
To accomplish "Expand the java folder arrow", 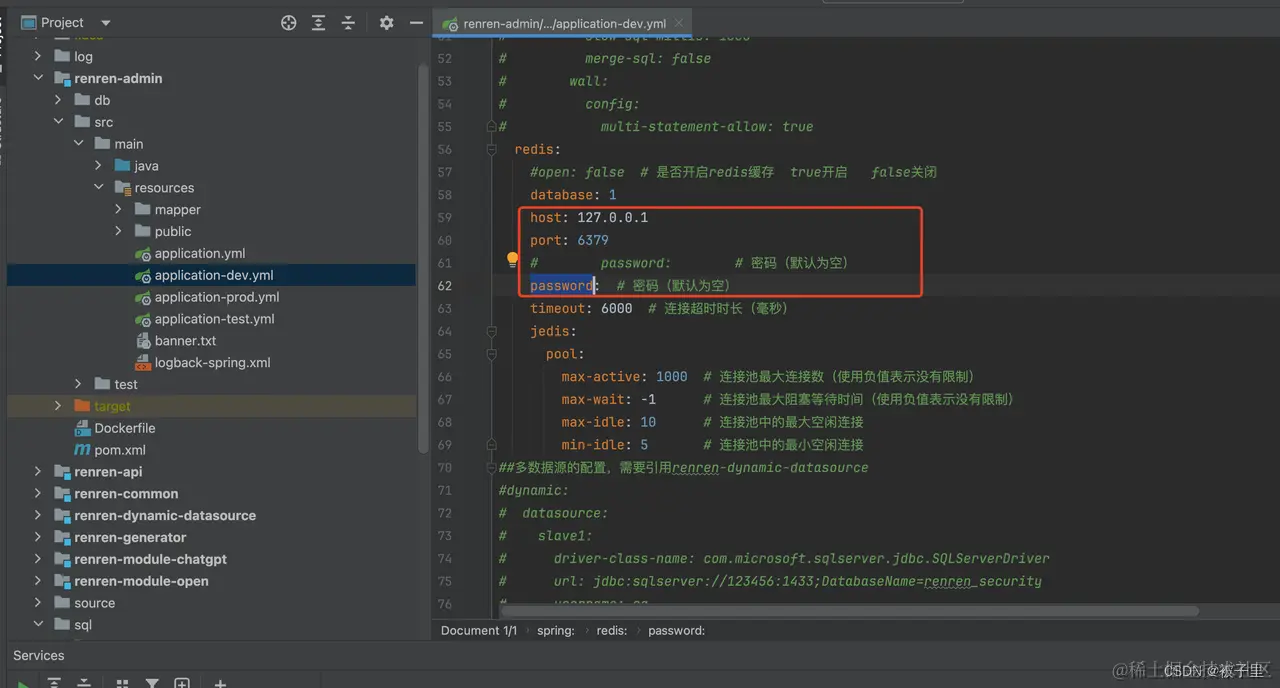I will 98,166.
